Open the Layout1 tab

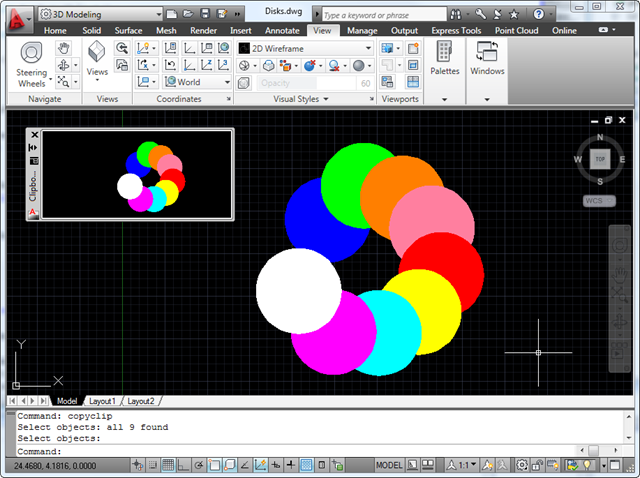point(102,401)
